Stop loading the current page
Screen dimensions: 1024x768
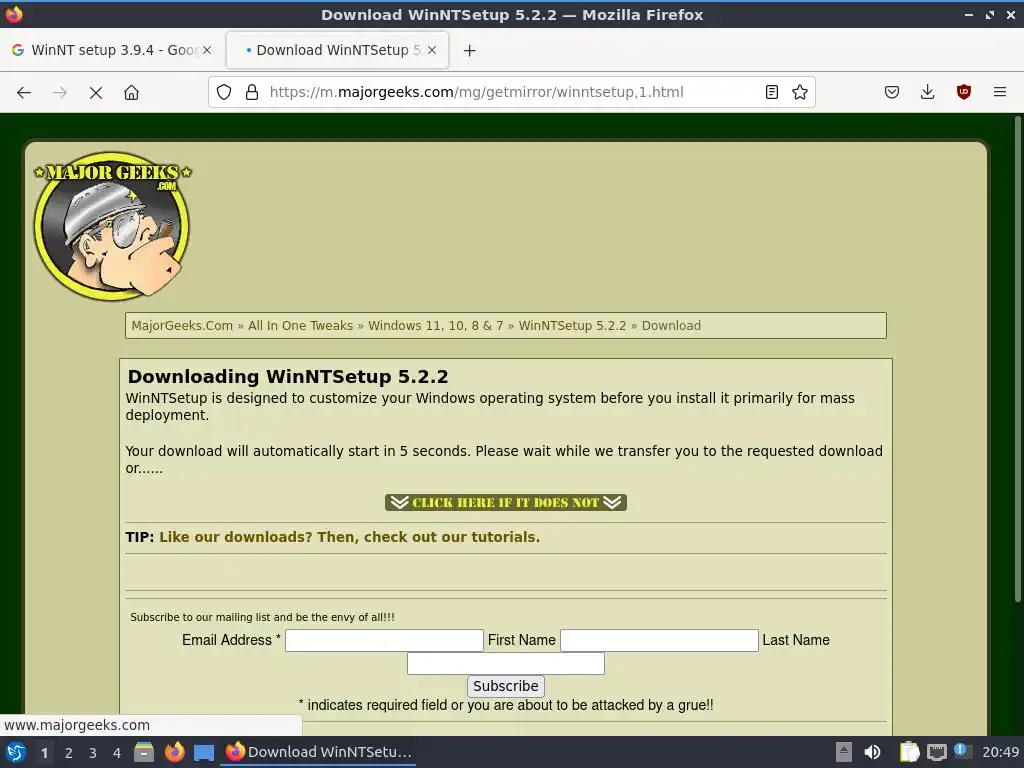click(96, 93)
